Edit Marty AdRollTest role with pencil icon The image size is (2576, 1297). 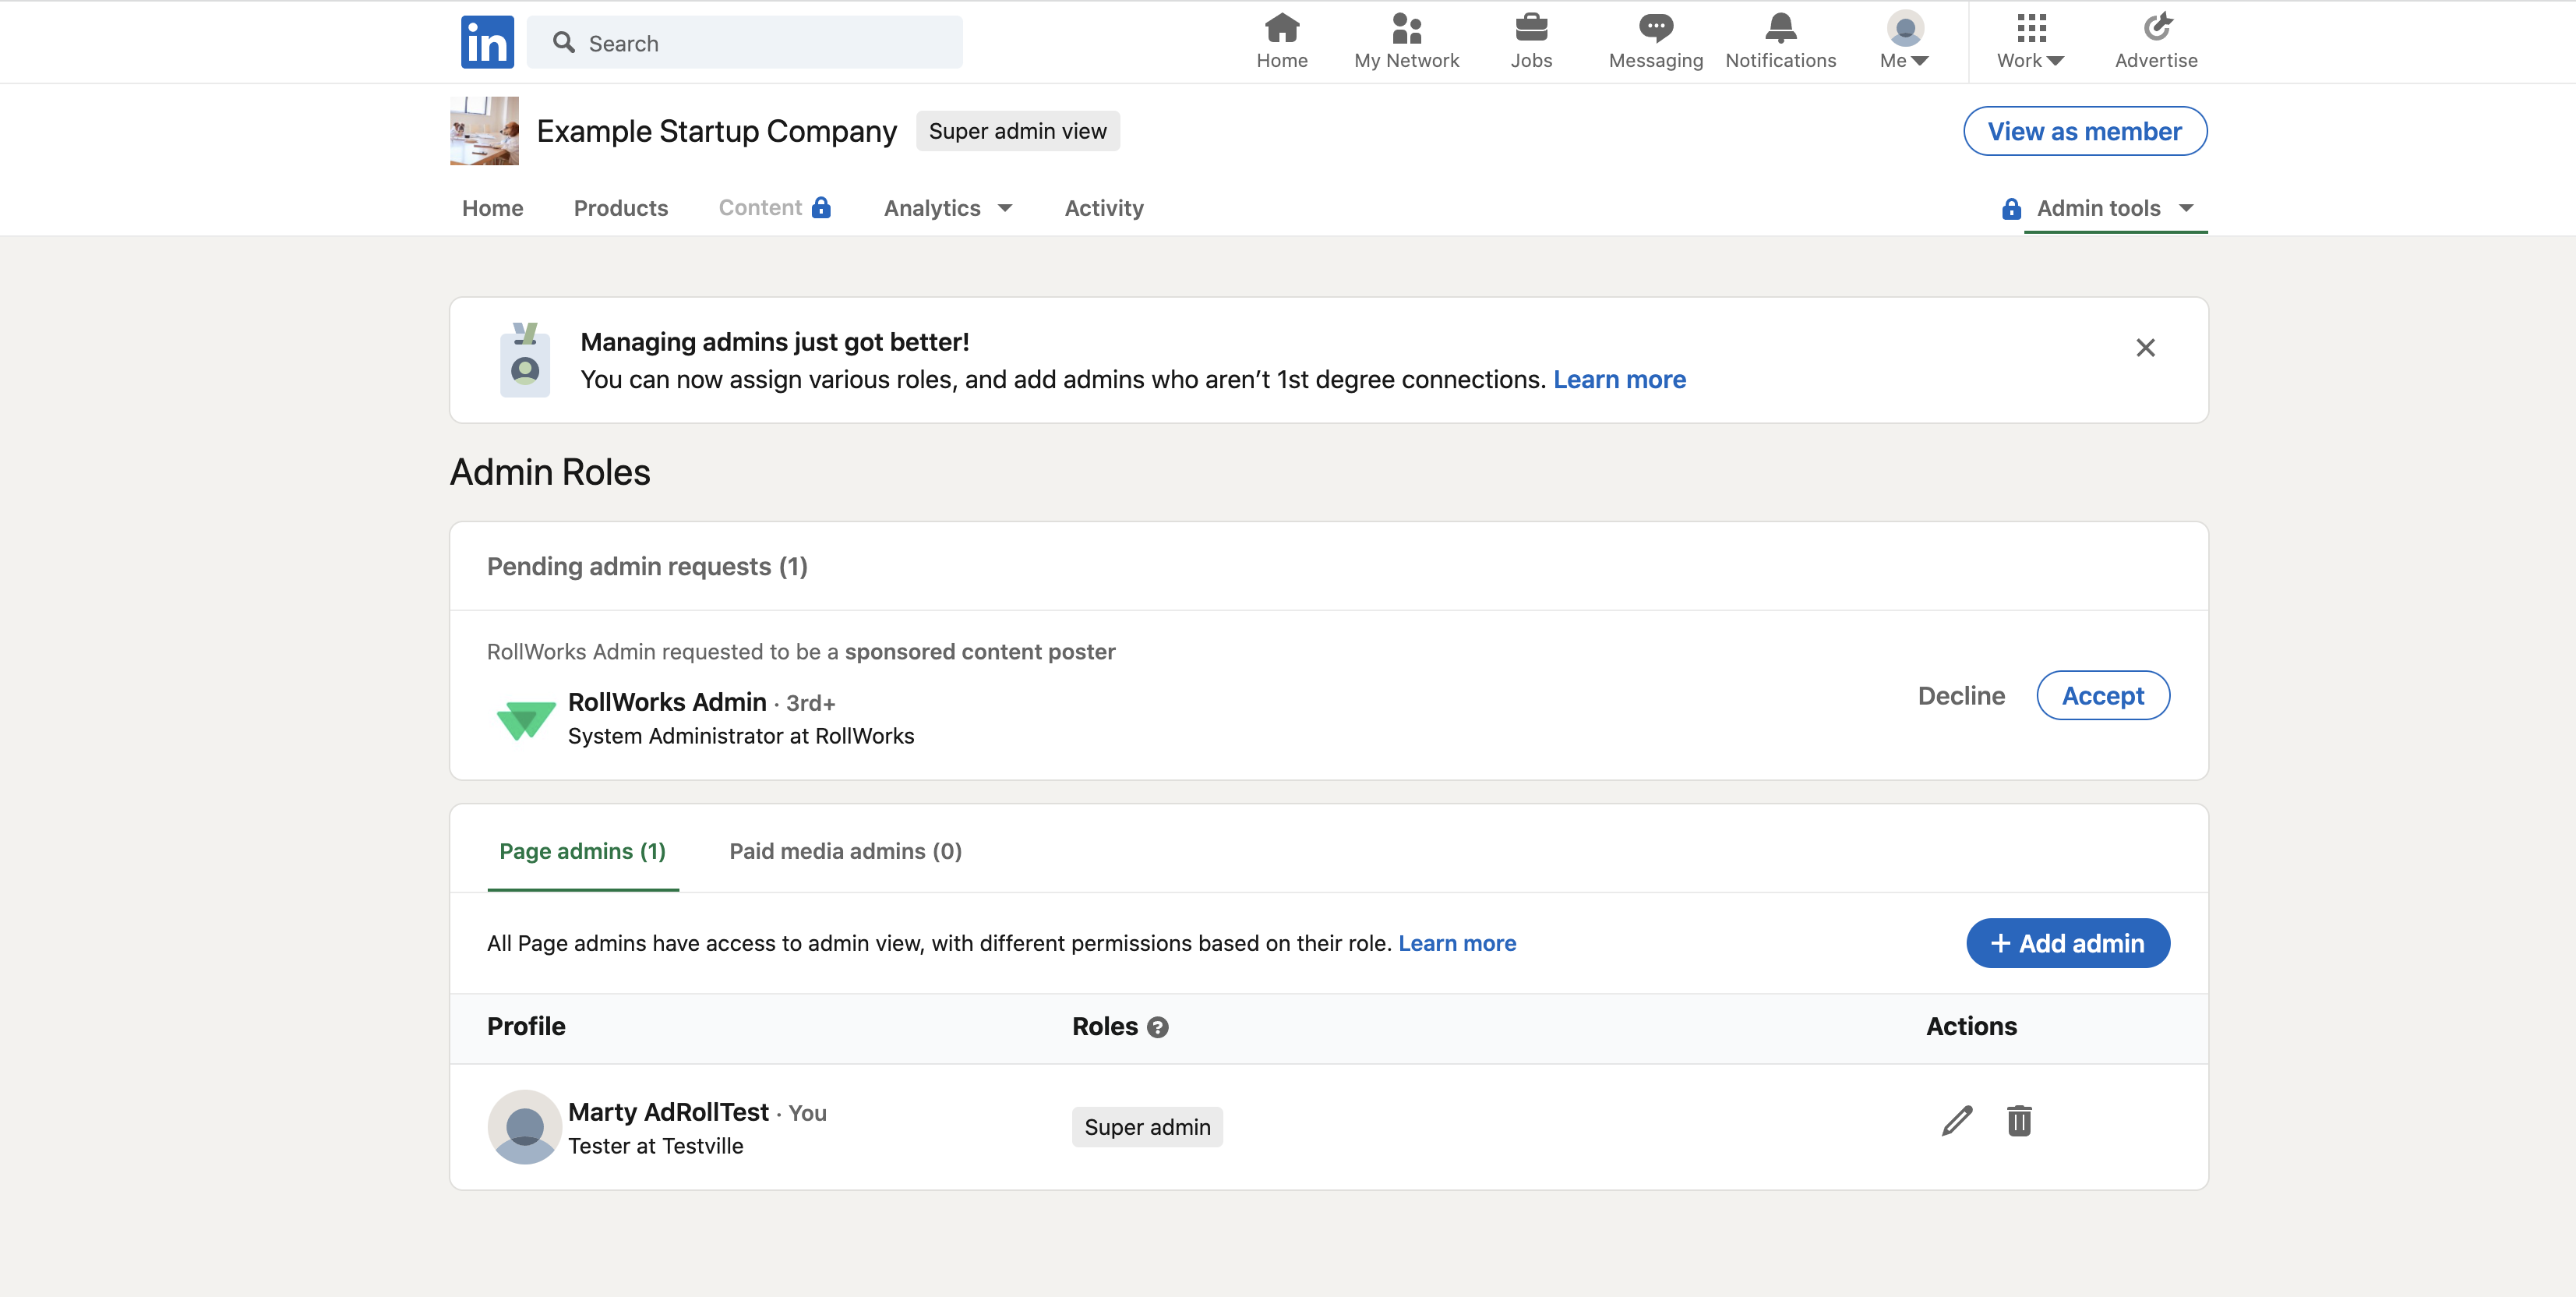pyautogui.click(x=1956, y=1121)
